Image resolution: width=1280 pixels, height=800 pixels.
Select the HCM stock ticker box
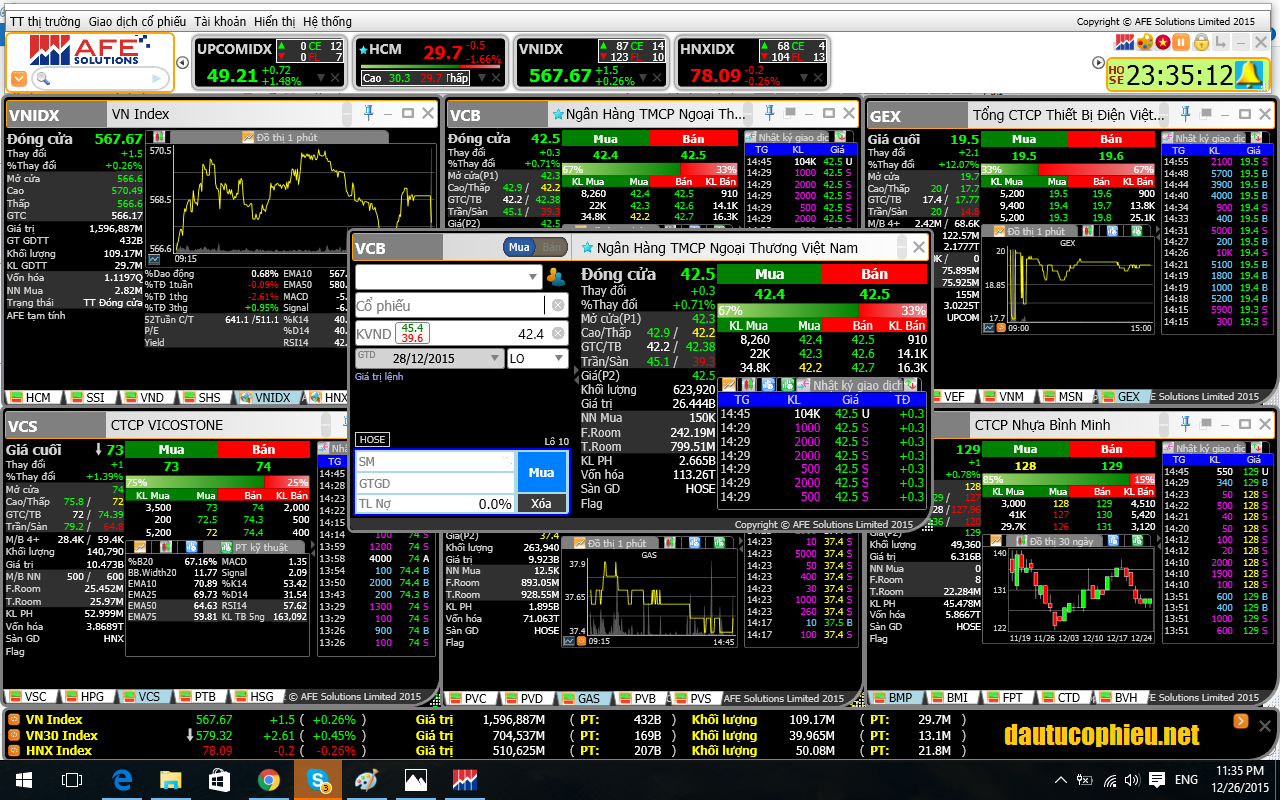point(431,62)
